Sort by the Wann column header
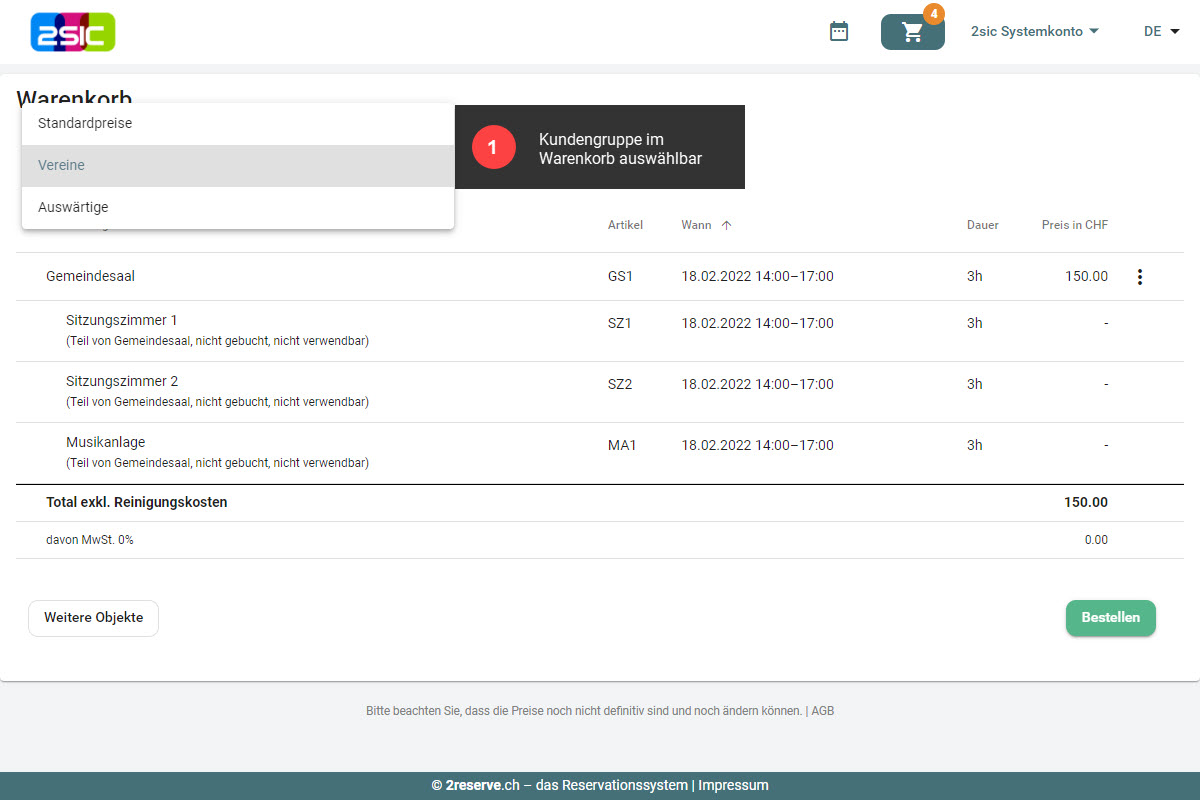Screen dimensions: 1200x800 tap(696, 225)
